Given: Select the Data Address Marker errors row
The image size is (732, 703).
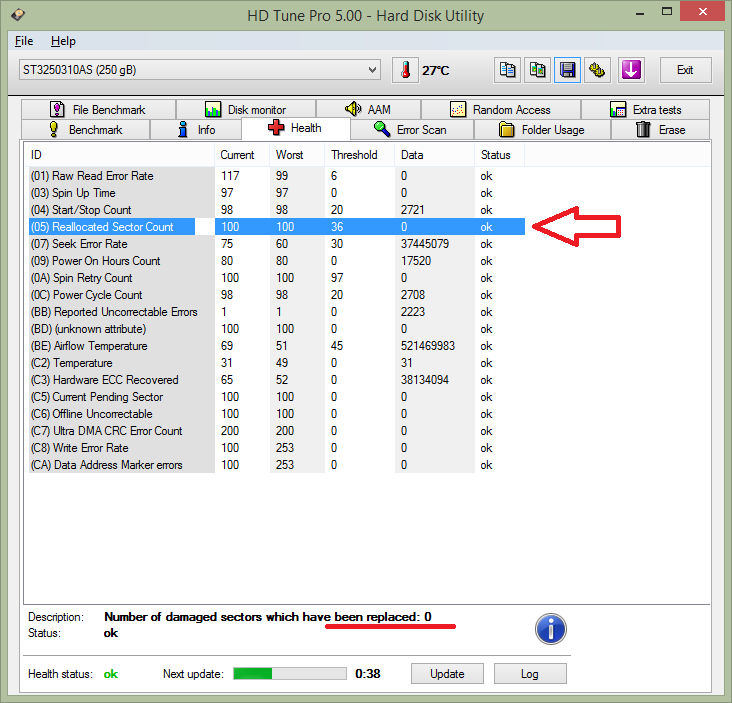Looking at the screenshot, I should coord(276,465).
